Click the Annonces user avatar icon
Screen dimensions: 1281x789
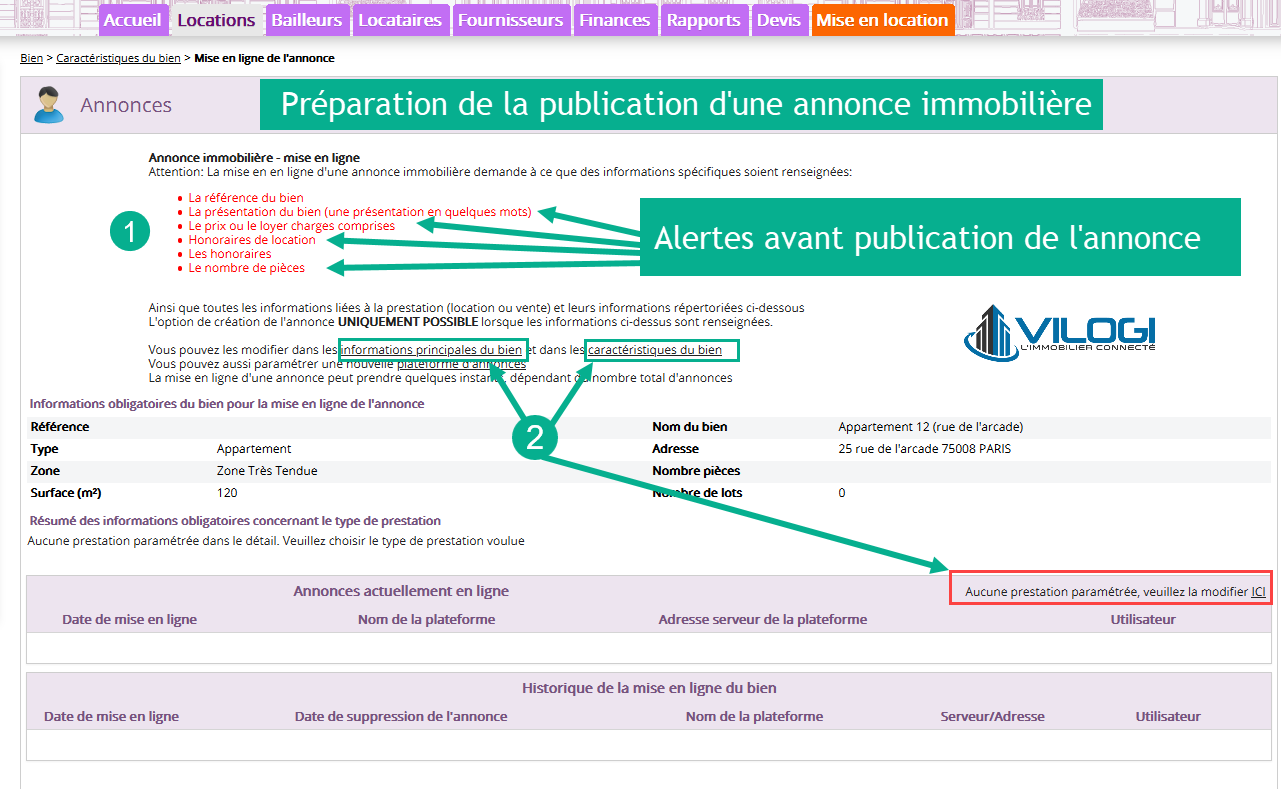click(48, 105)
